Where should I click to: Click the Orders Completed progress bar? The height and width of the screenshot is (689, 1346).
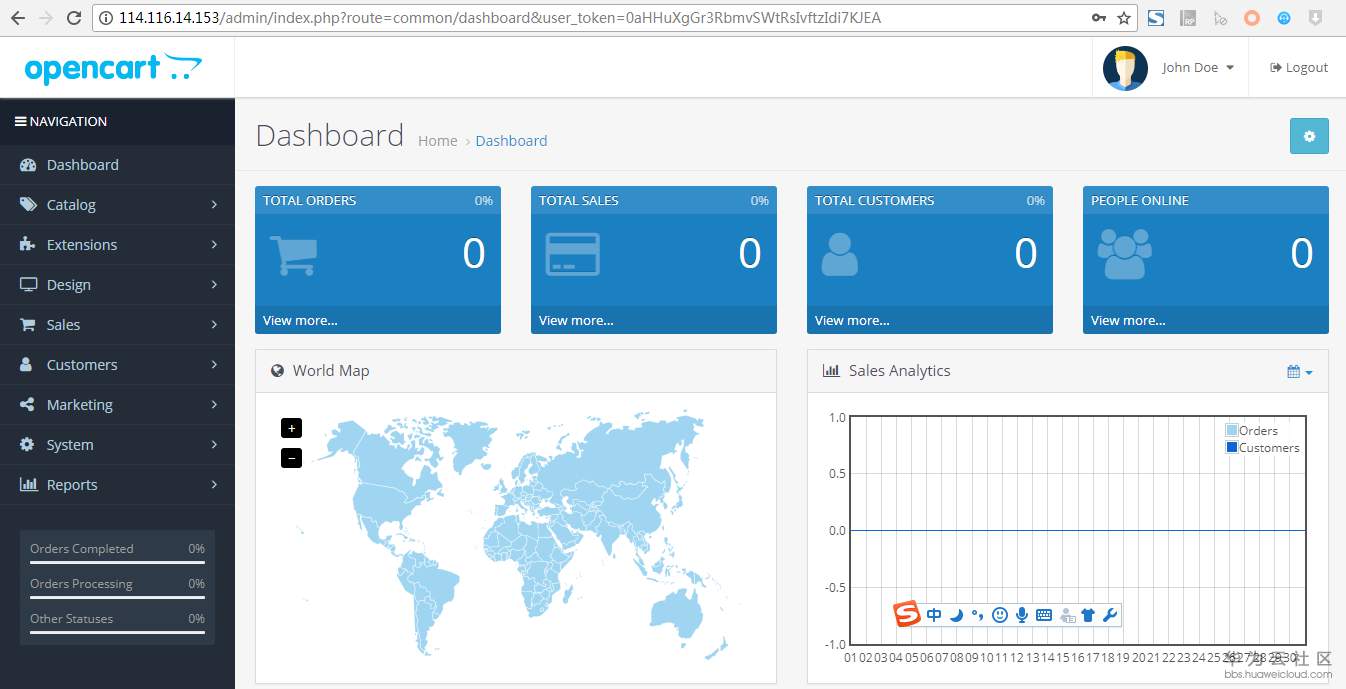coord(117,563)
